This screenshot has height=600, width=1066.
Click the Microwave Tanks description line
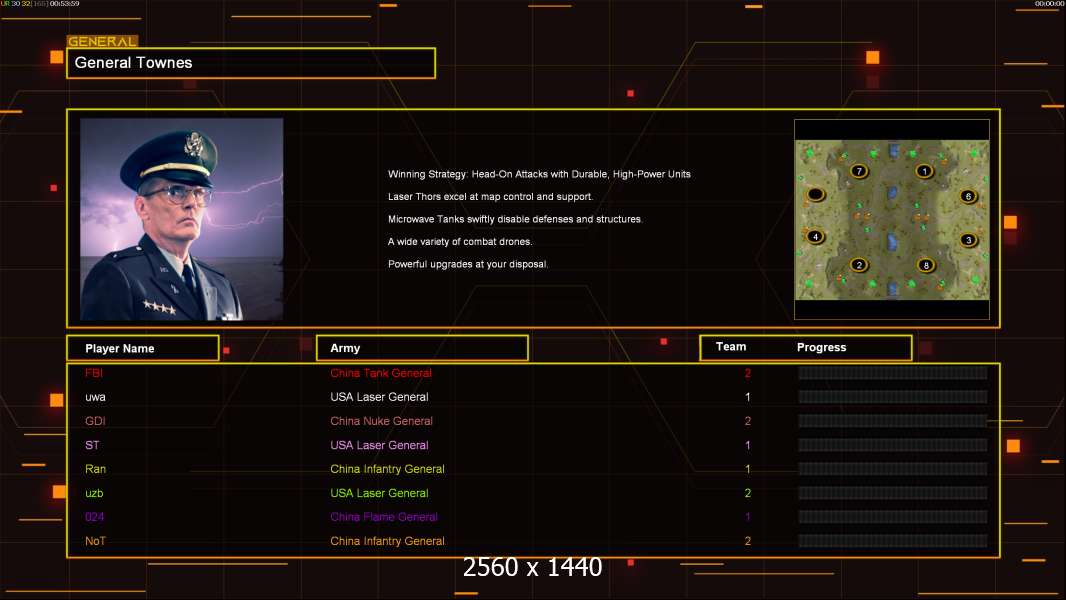pos(515,219)
